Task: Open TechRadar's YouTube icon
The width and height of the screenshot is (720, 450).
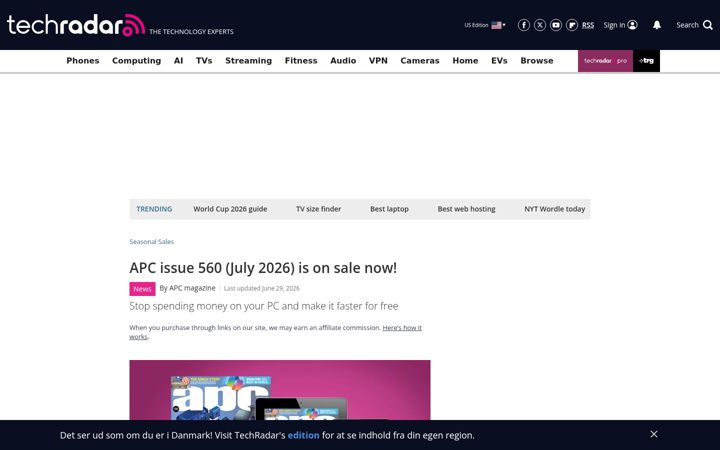Action: [556, 25]
